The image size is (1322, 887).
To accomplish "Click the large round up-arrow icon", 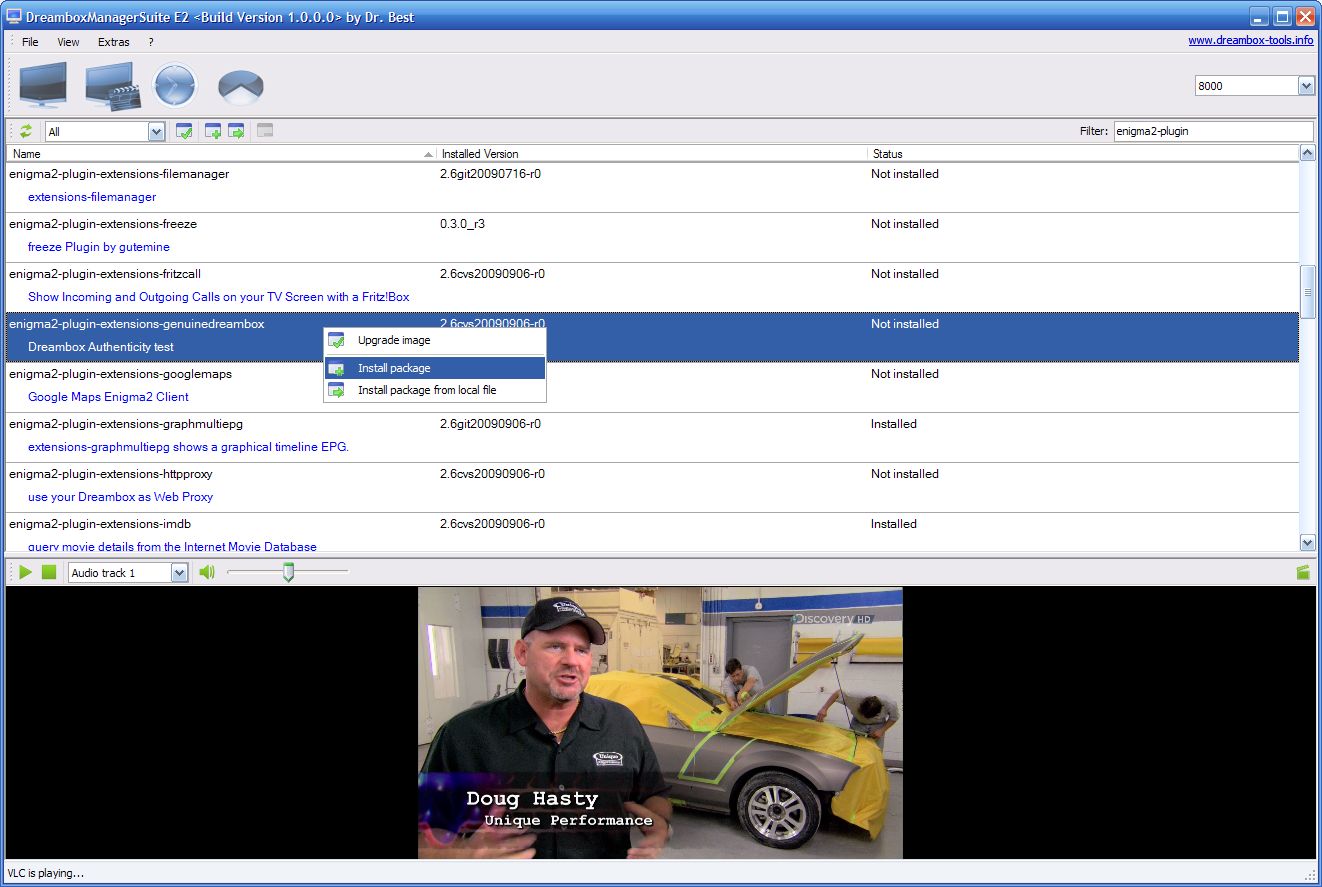I will click(240, 87).
